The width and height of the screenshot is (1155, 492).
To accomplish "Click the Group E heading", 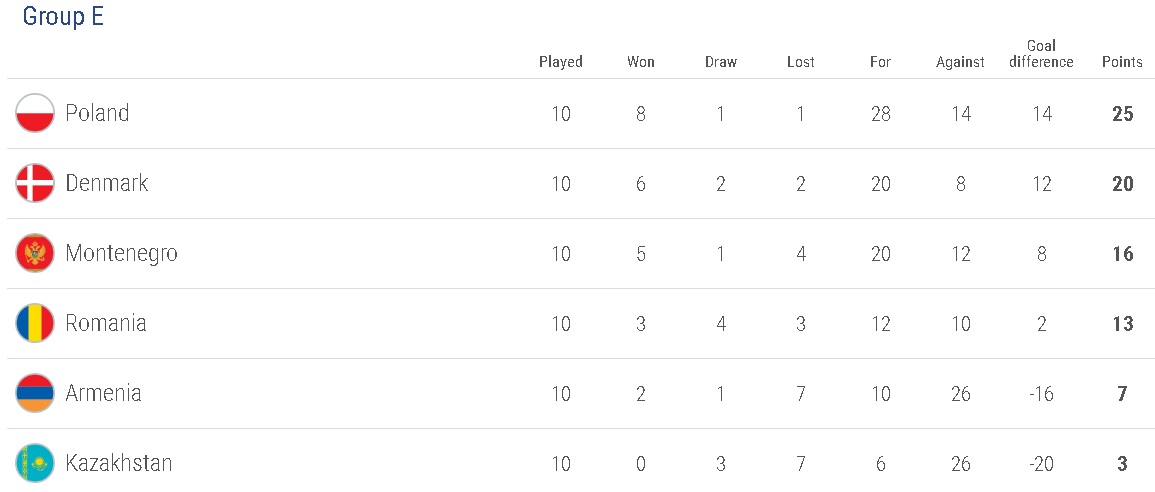I will coord(63,17).
